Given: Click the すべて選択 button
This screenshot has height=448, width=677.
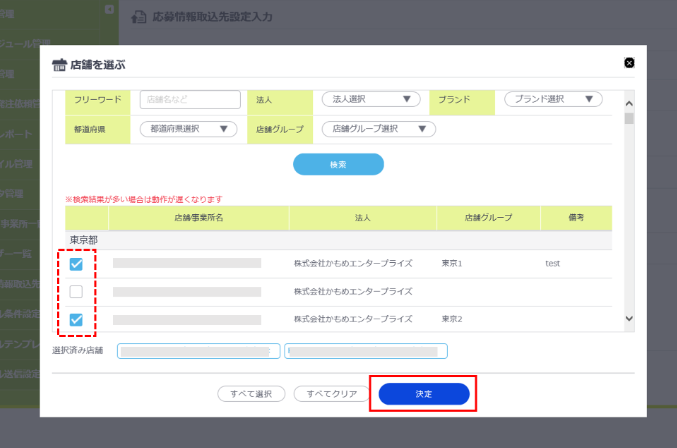Looking at the screenshot, I should pyautogui.click(x=251, y=394).
